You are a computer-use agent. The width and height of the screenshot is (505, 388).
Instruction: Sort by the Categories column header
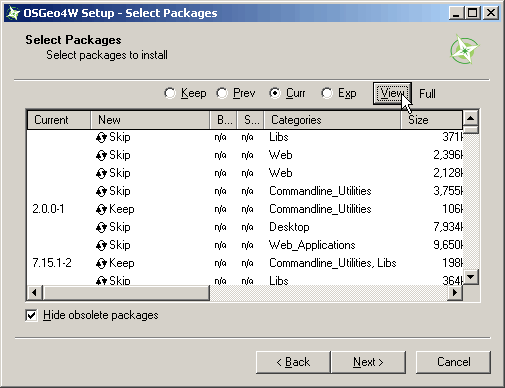(x=332, y=120)
